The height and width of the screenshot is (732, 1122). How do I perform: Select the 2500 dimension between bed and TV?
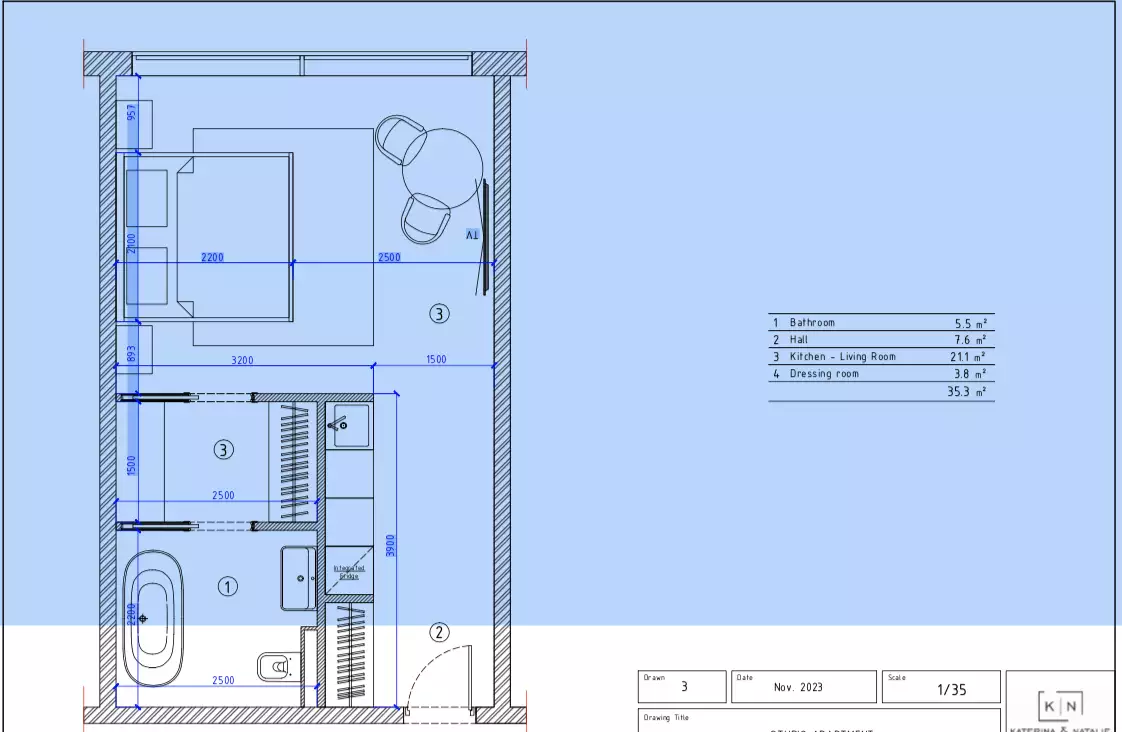click(389, 257)
